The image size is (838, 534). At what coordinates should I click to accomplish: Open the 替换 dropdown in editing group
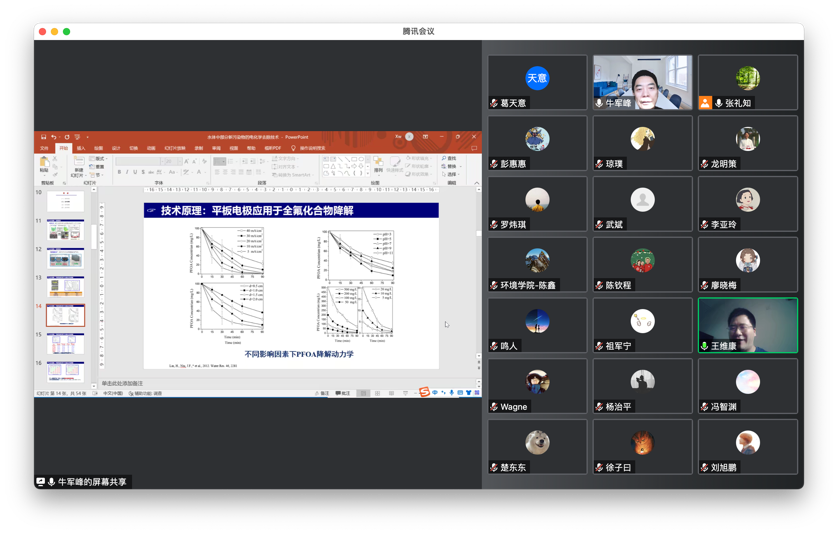[x=451, y=166]
